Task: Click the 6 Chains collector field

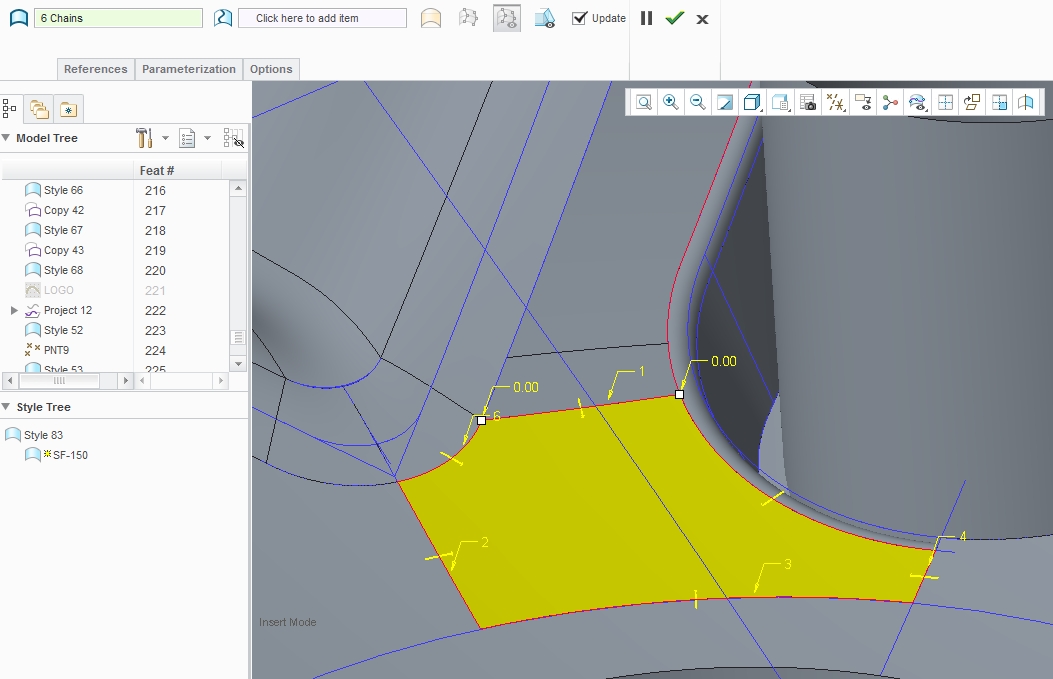Action: pos(118,18)
